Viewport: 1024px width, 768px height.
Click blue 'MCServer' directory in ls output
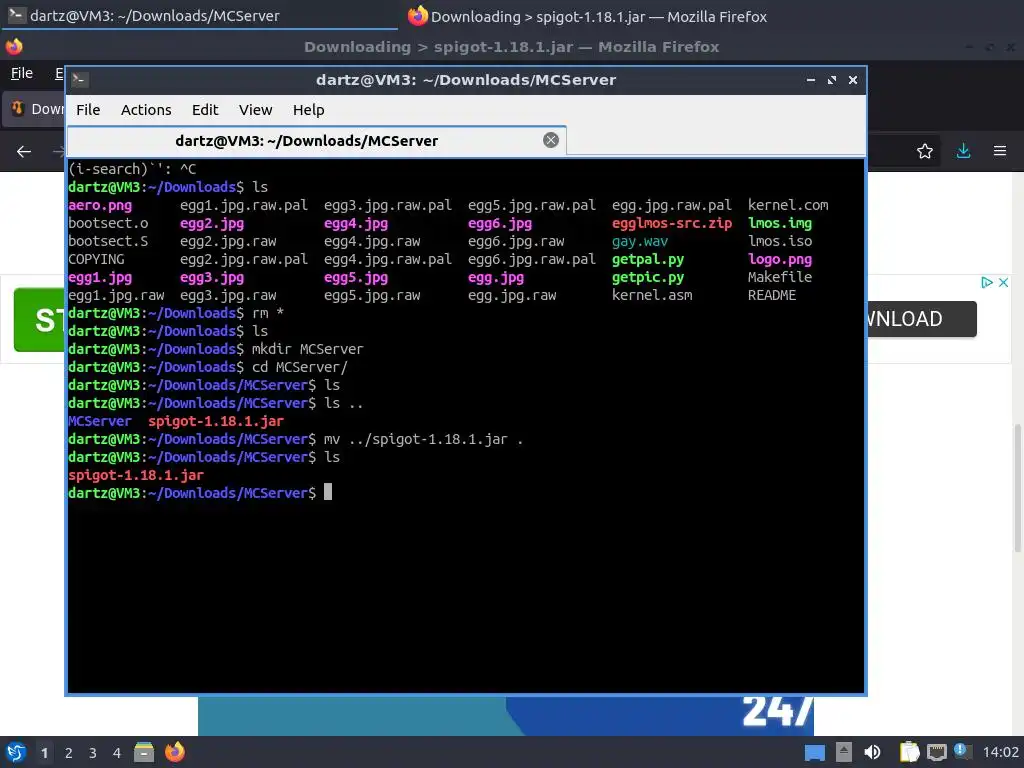click(100, 421)
